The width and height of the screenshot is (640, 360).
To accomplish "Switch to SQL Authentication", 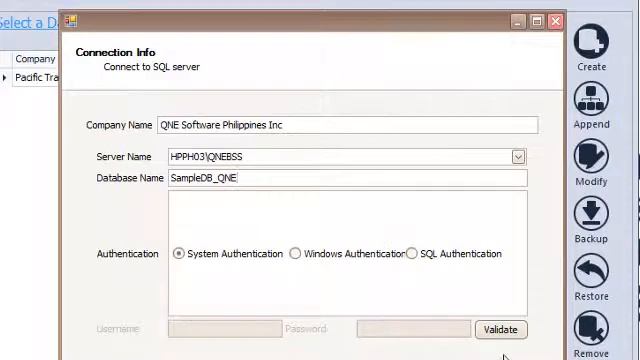I will click(x=411, y=253).
